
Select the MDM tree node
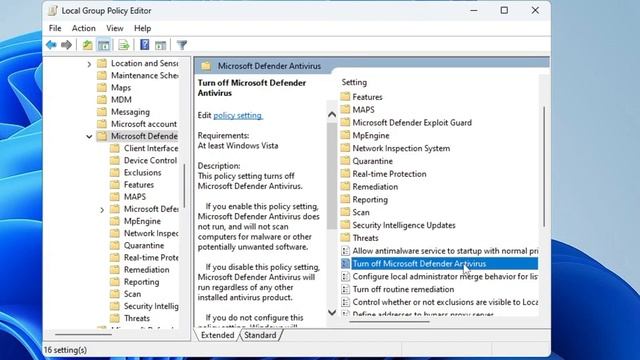click(115, 100)
